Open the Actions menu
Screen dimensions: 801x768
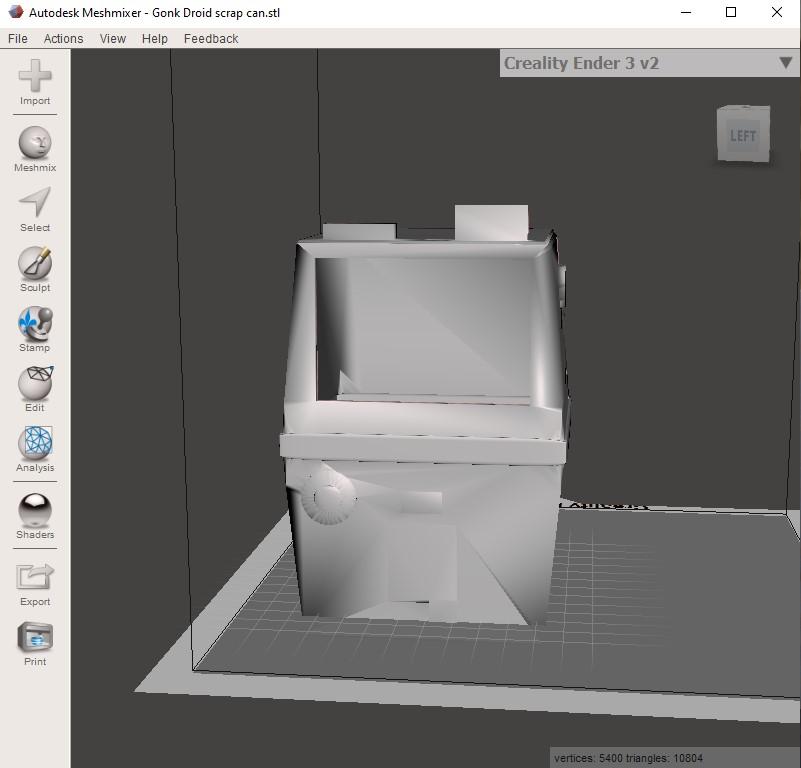tap(63, 39)
